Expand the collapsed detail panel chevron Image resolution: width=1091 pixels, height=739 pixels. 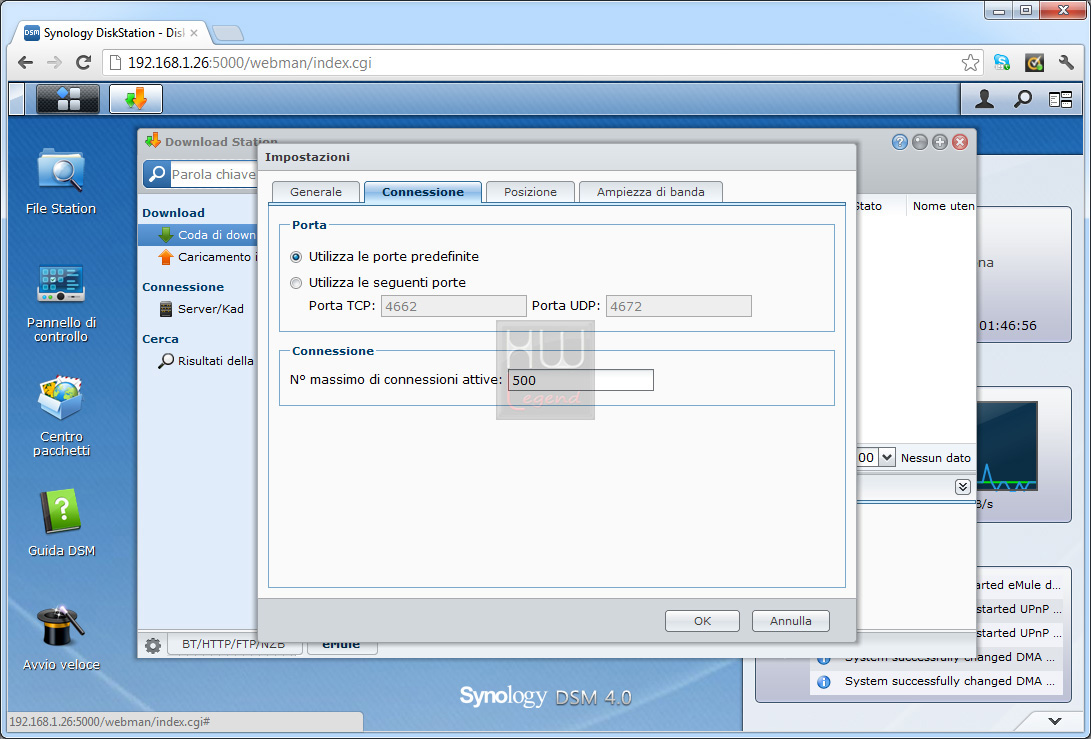point(963,486)
